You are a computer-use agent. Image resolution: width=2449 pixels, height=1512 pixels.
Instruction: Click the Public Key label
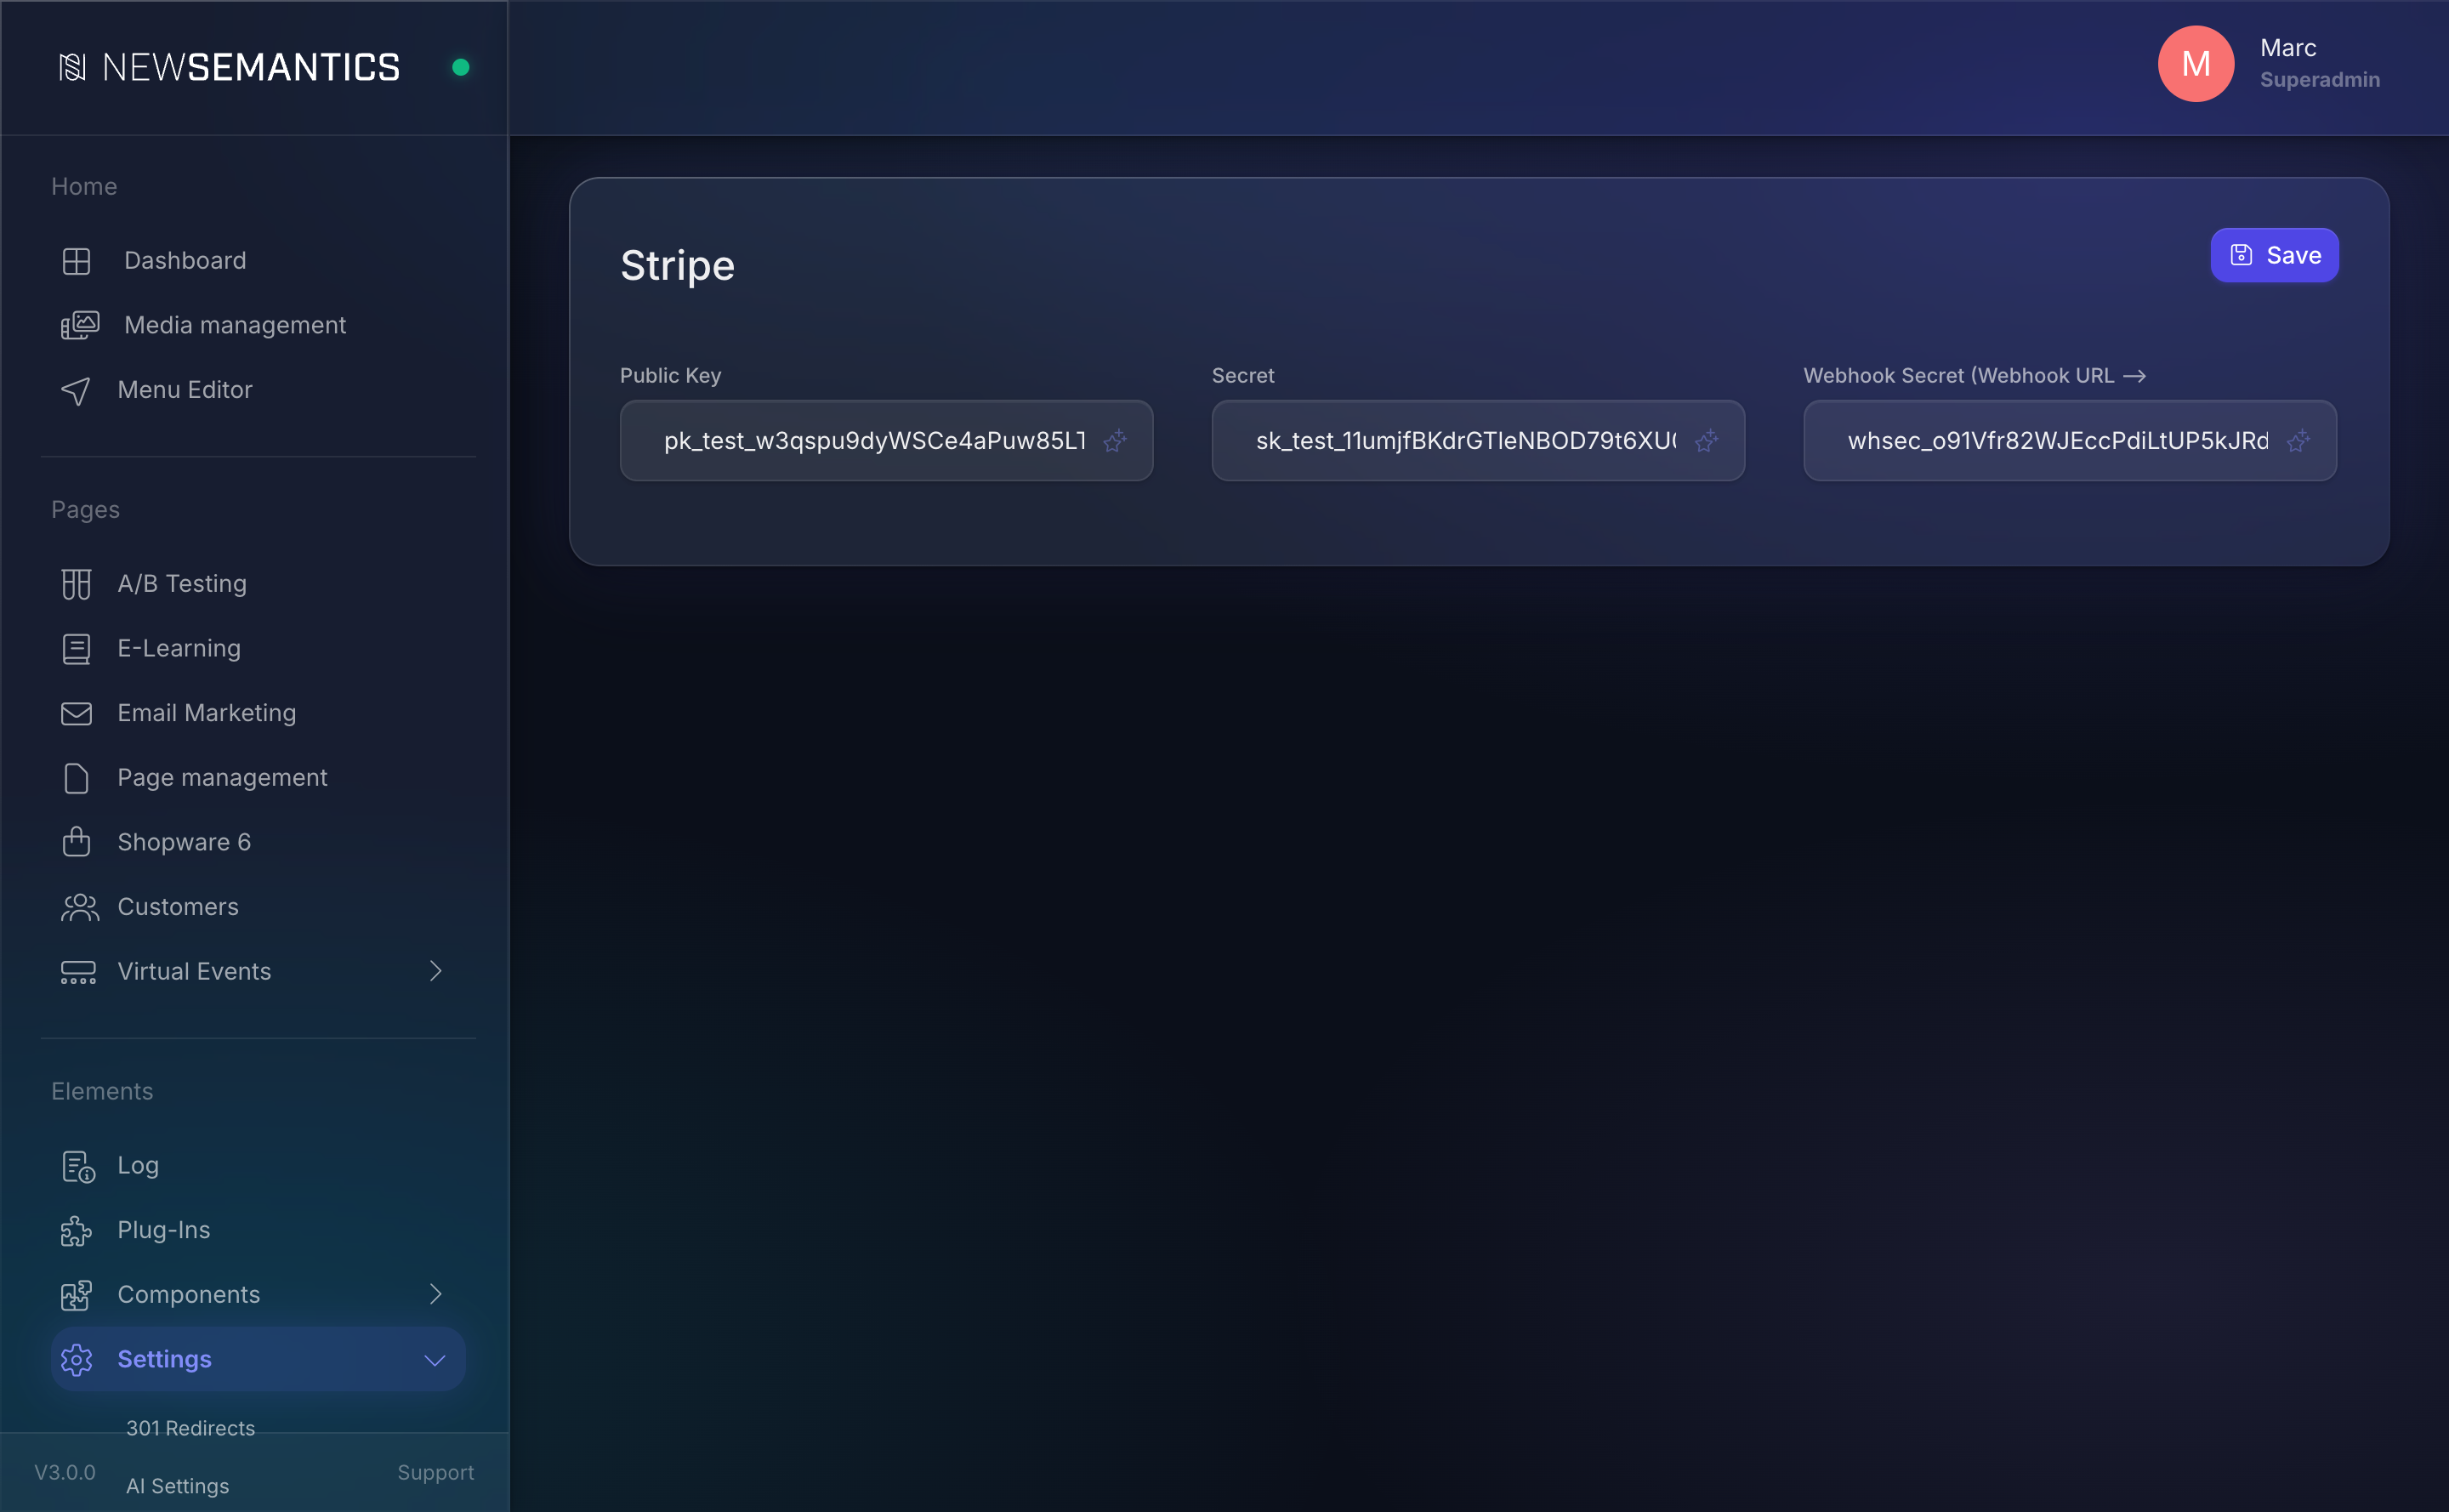pos(670,376)
